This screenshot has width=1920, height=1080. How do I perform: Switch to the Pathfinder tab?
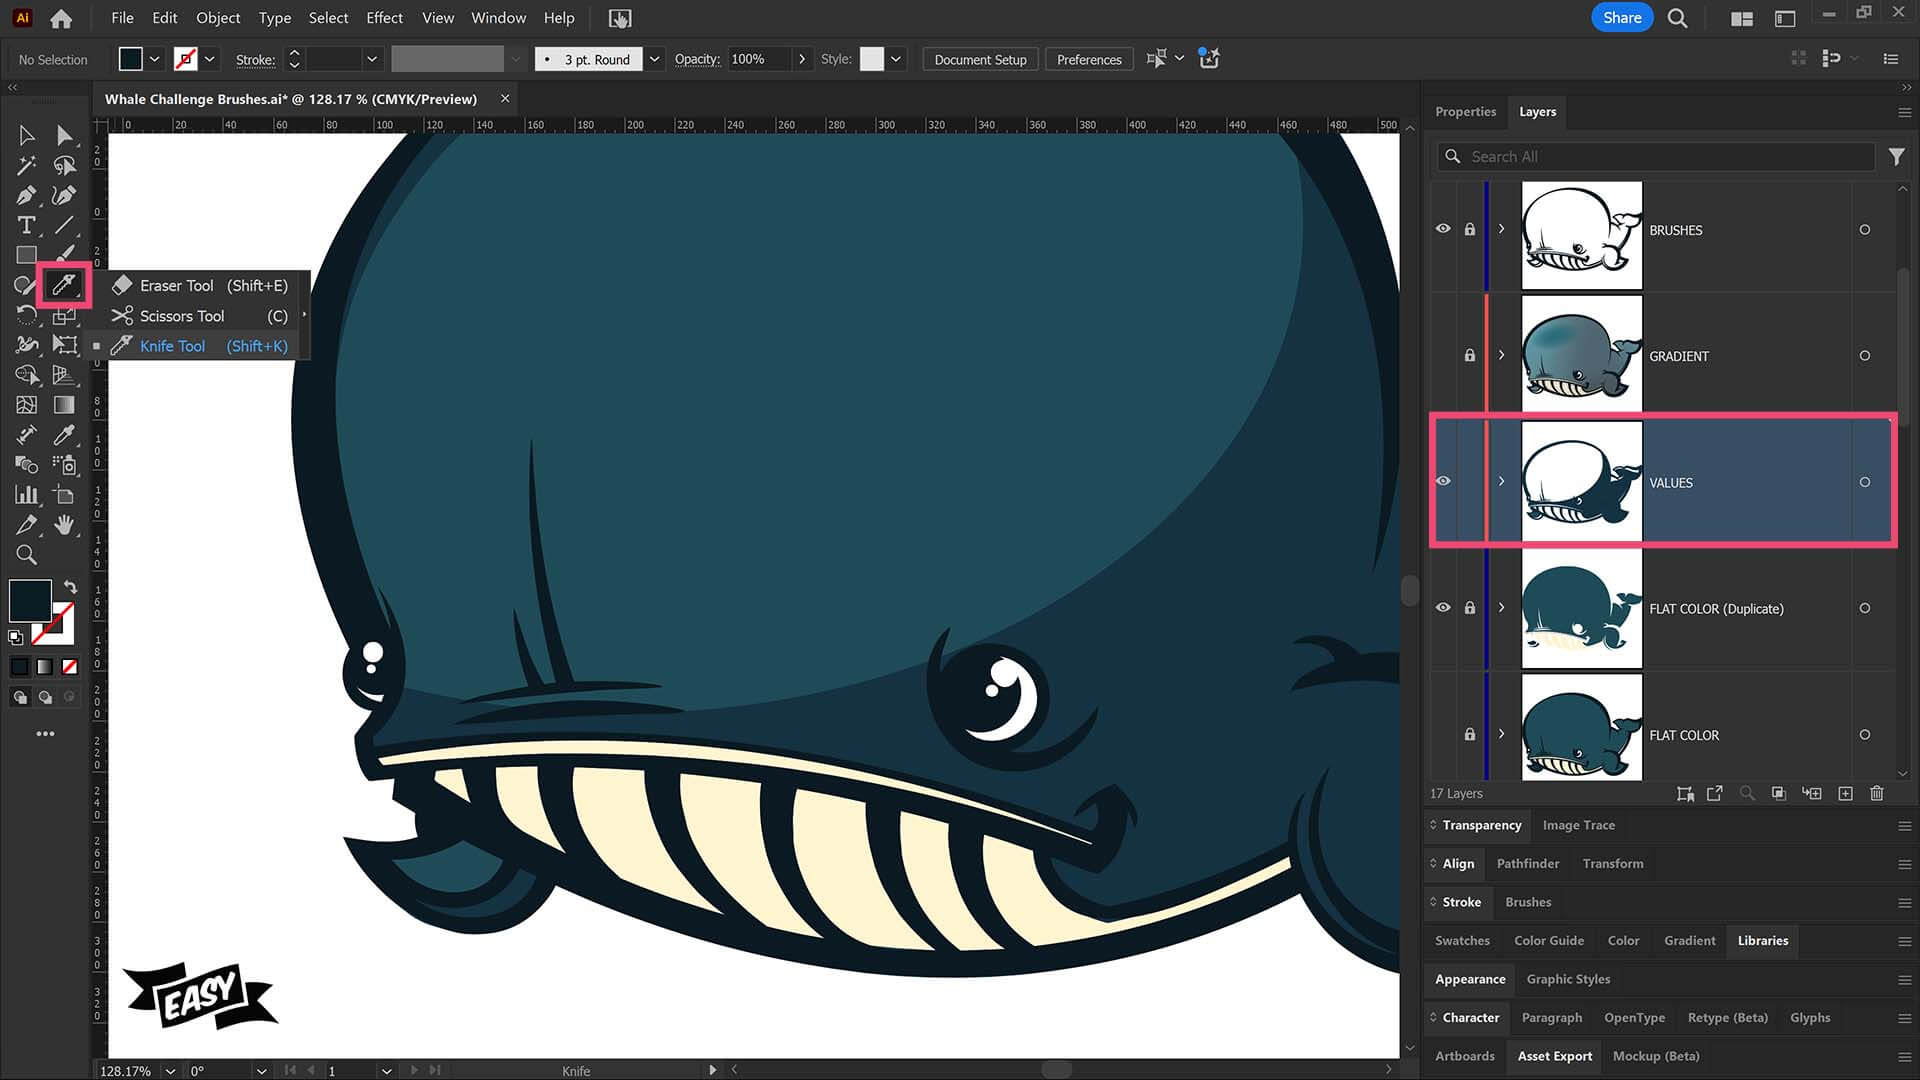[x=1527, y=863]
